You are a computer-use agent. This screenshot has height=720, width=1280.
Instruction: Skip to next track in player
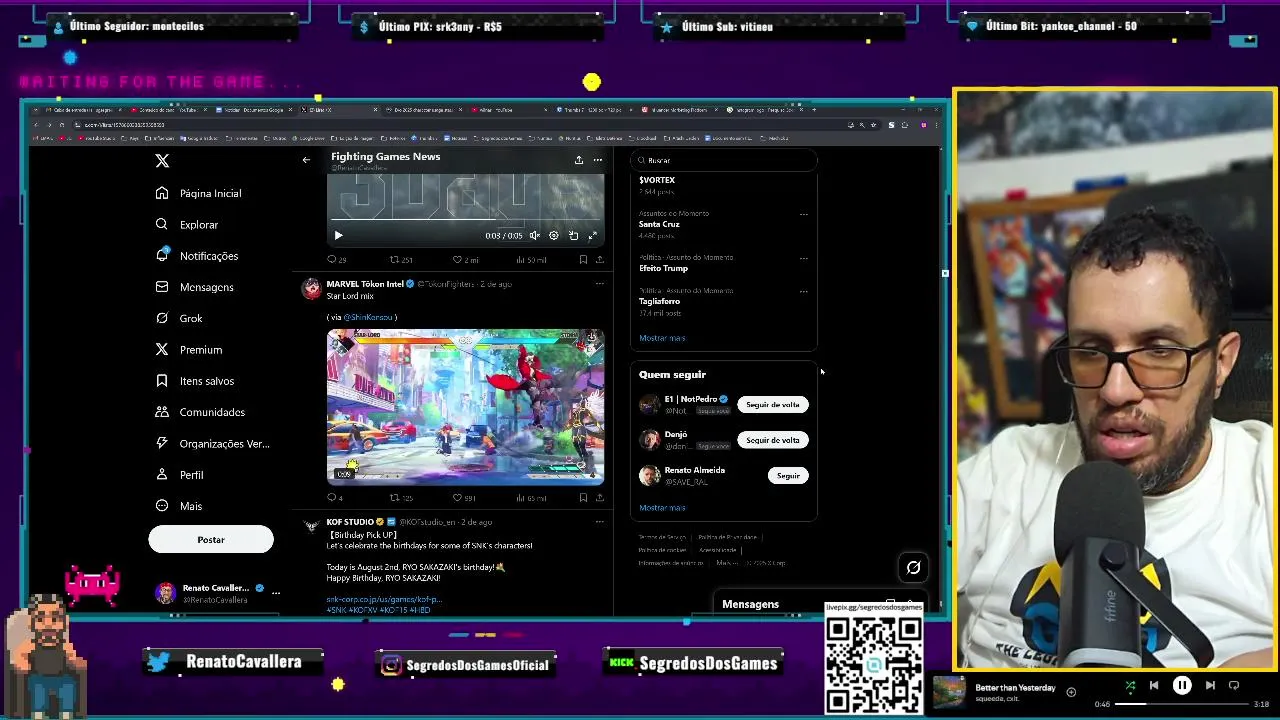[1210, 686]
